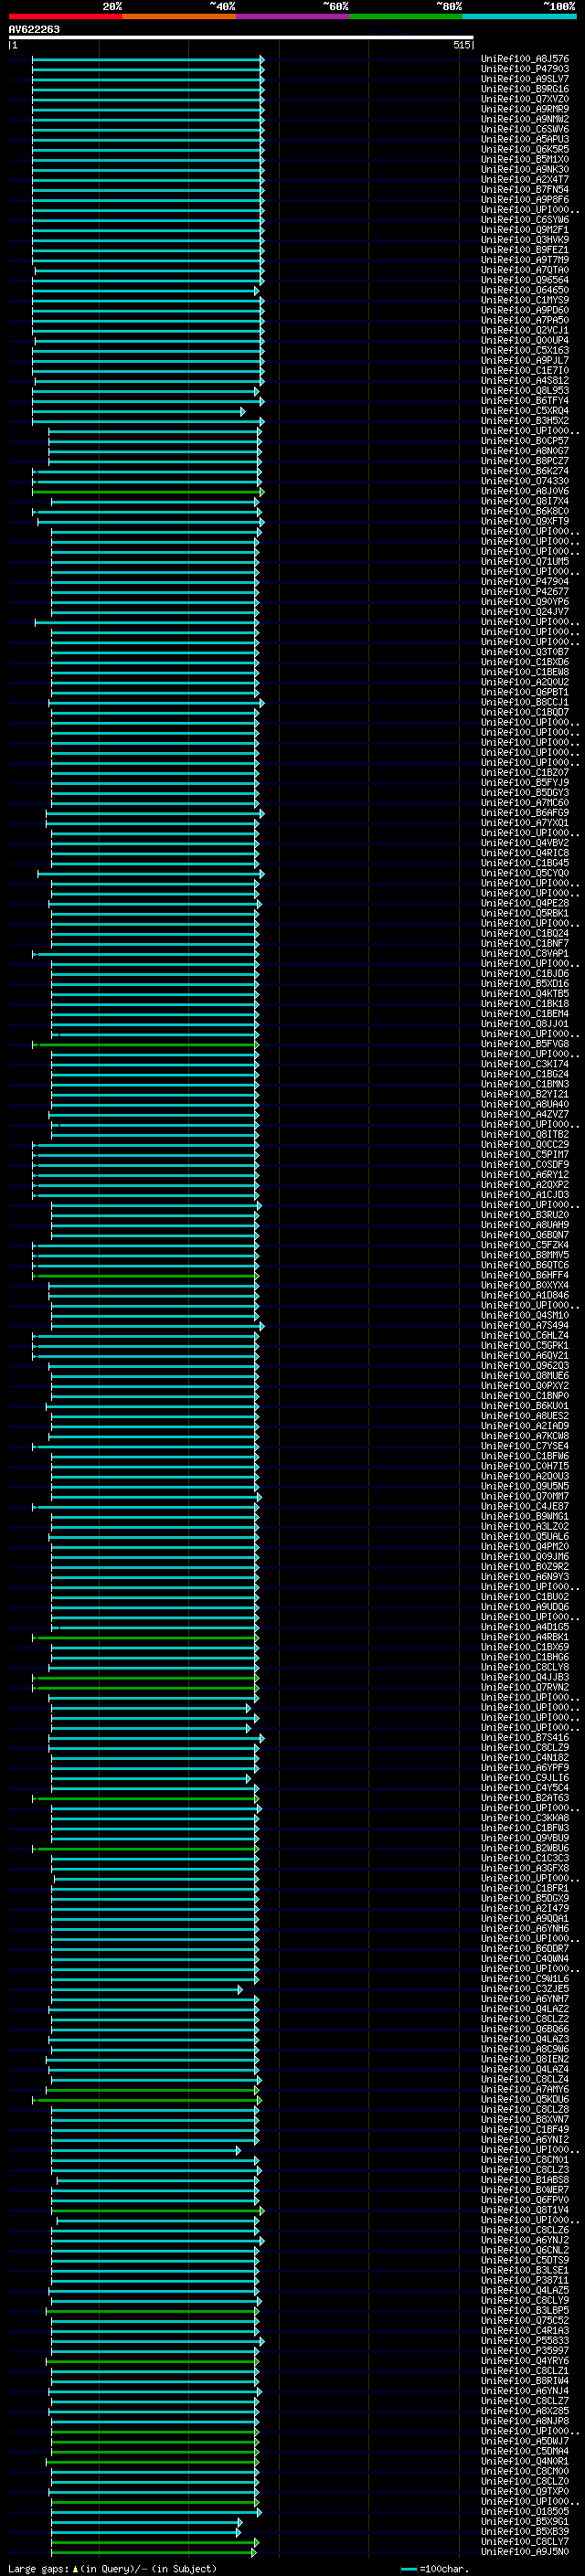Screen dimensions: 585x2576
Task: Select the UniRef100_P35997 label
Action: [525, 2350]
